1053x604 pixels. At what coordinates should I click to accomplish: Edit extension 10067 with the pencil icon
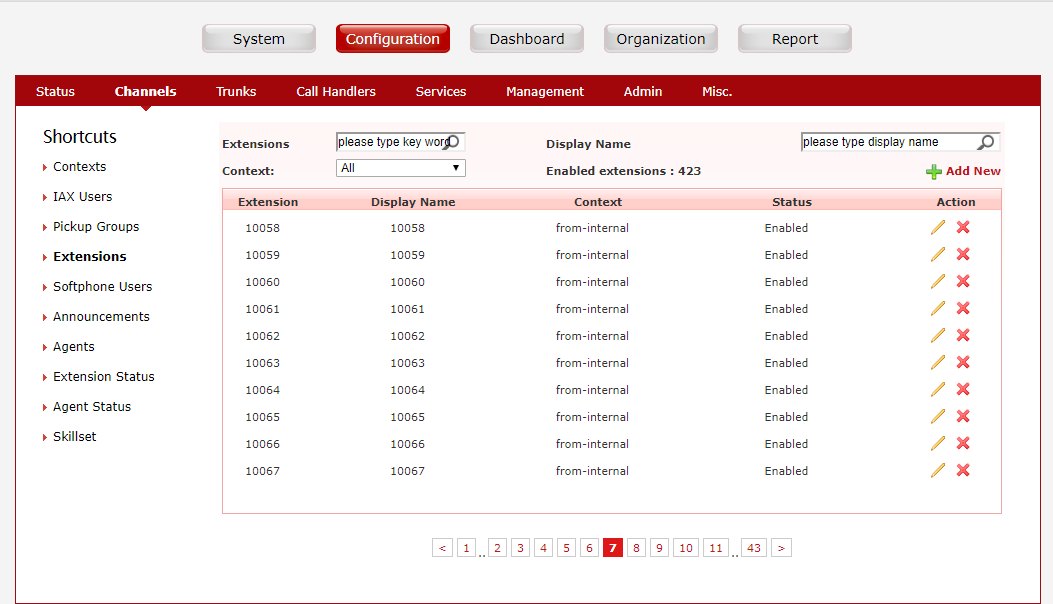[937, 470]
